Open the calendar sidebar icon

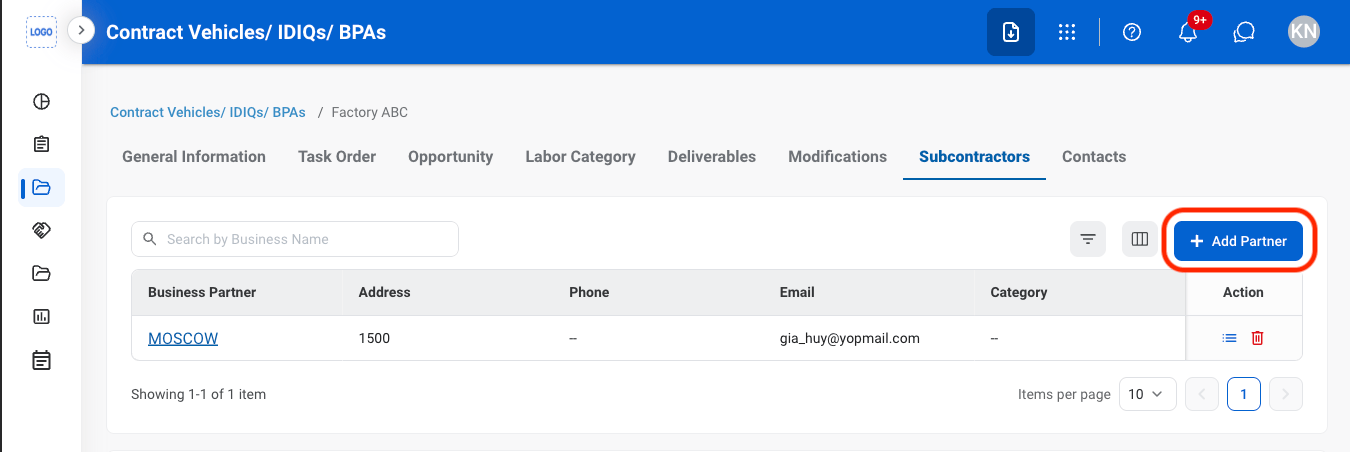(x=41, y=359)
